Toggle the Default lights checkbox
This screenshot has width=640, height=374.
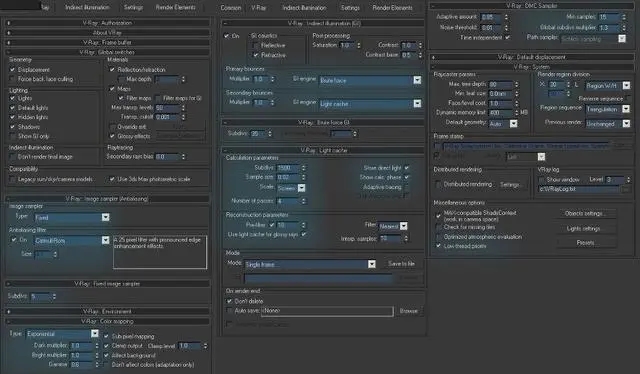[x=13, y=108]
